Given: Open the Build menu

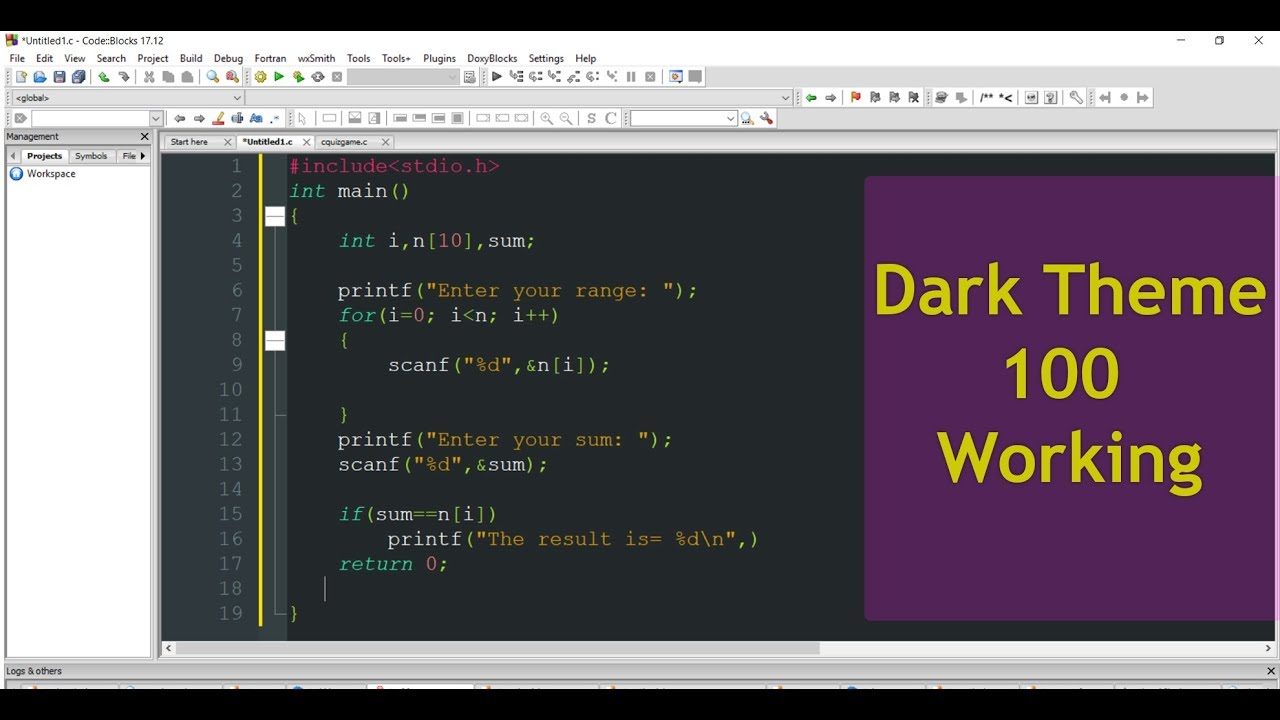Looking at the screenshot, I should point(191,58).
